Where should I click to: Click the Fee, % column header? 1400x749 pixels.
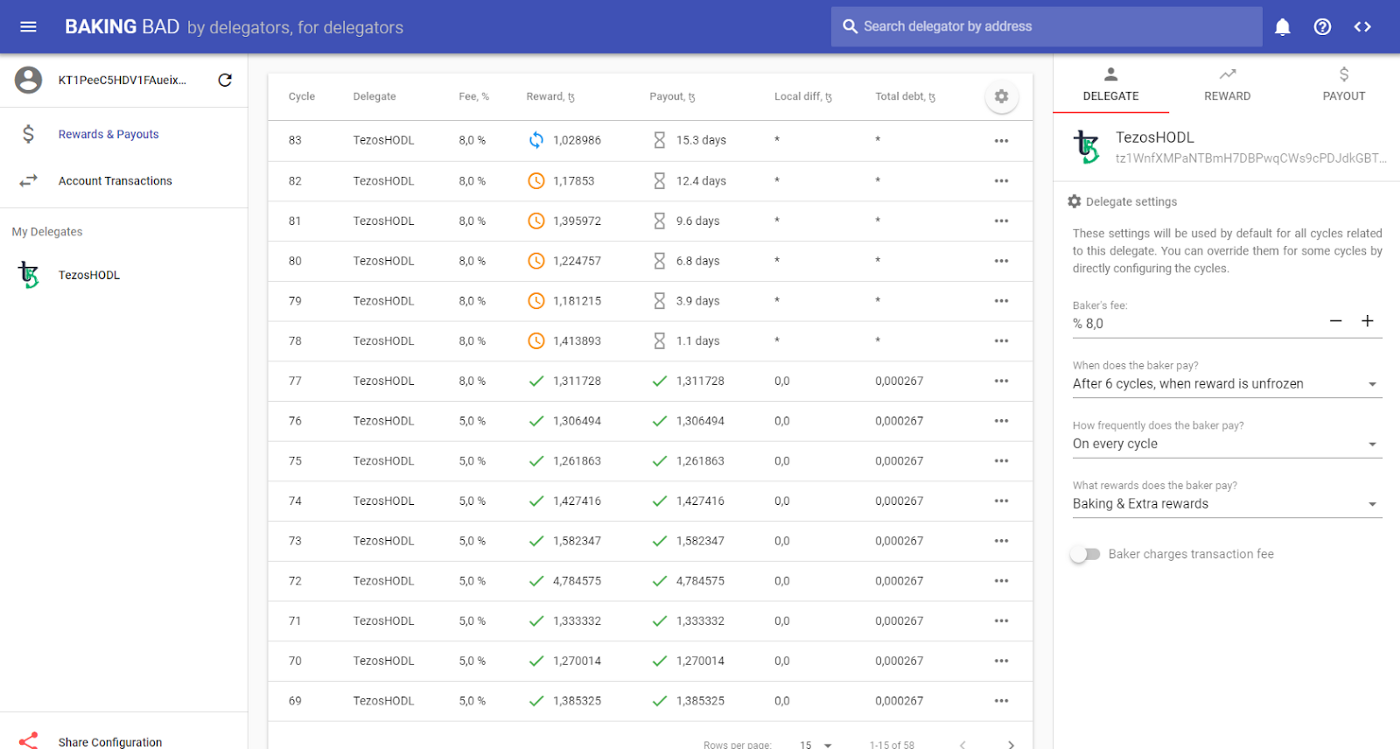point(474,97)
